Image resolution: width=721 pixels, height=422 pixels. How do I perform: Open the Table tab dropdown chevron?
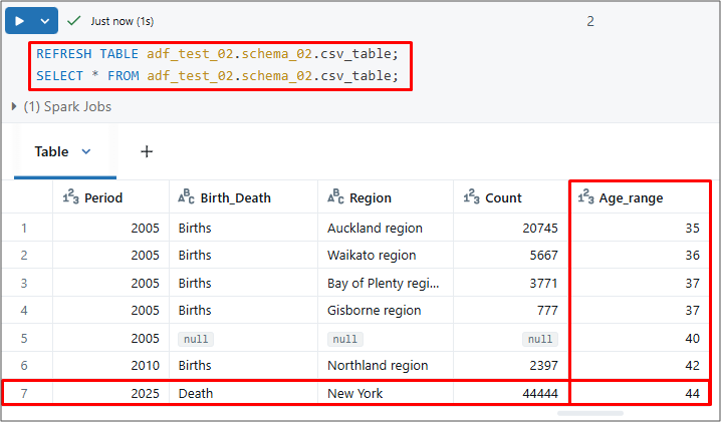pyautogui.click(x=86, y=152)
